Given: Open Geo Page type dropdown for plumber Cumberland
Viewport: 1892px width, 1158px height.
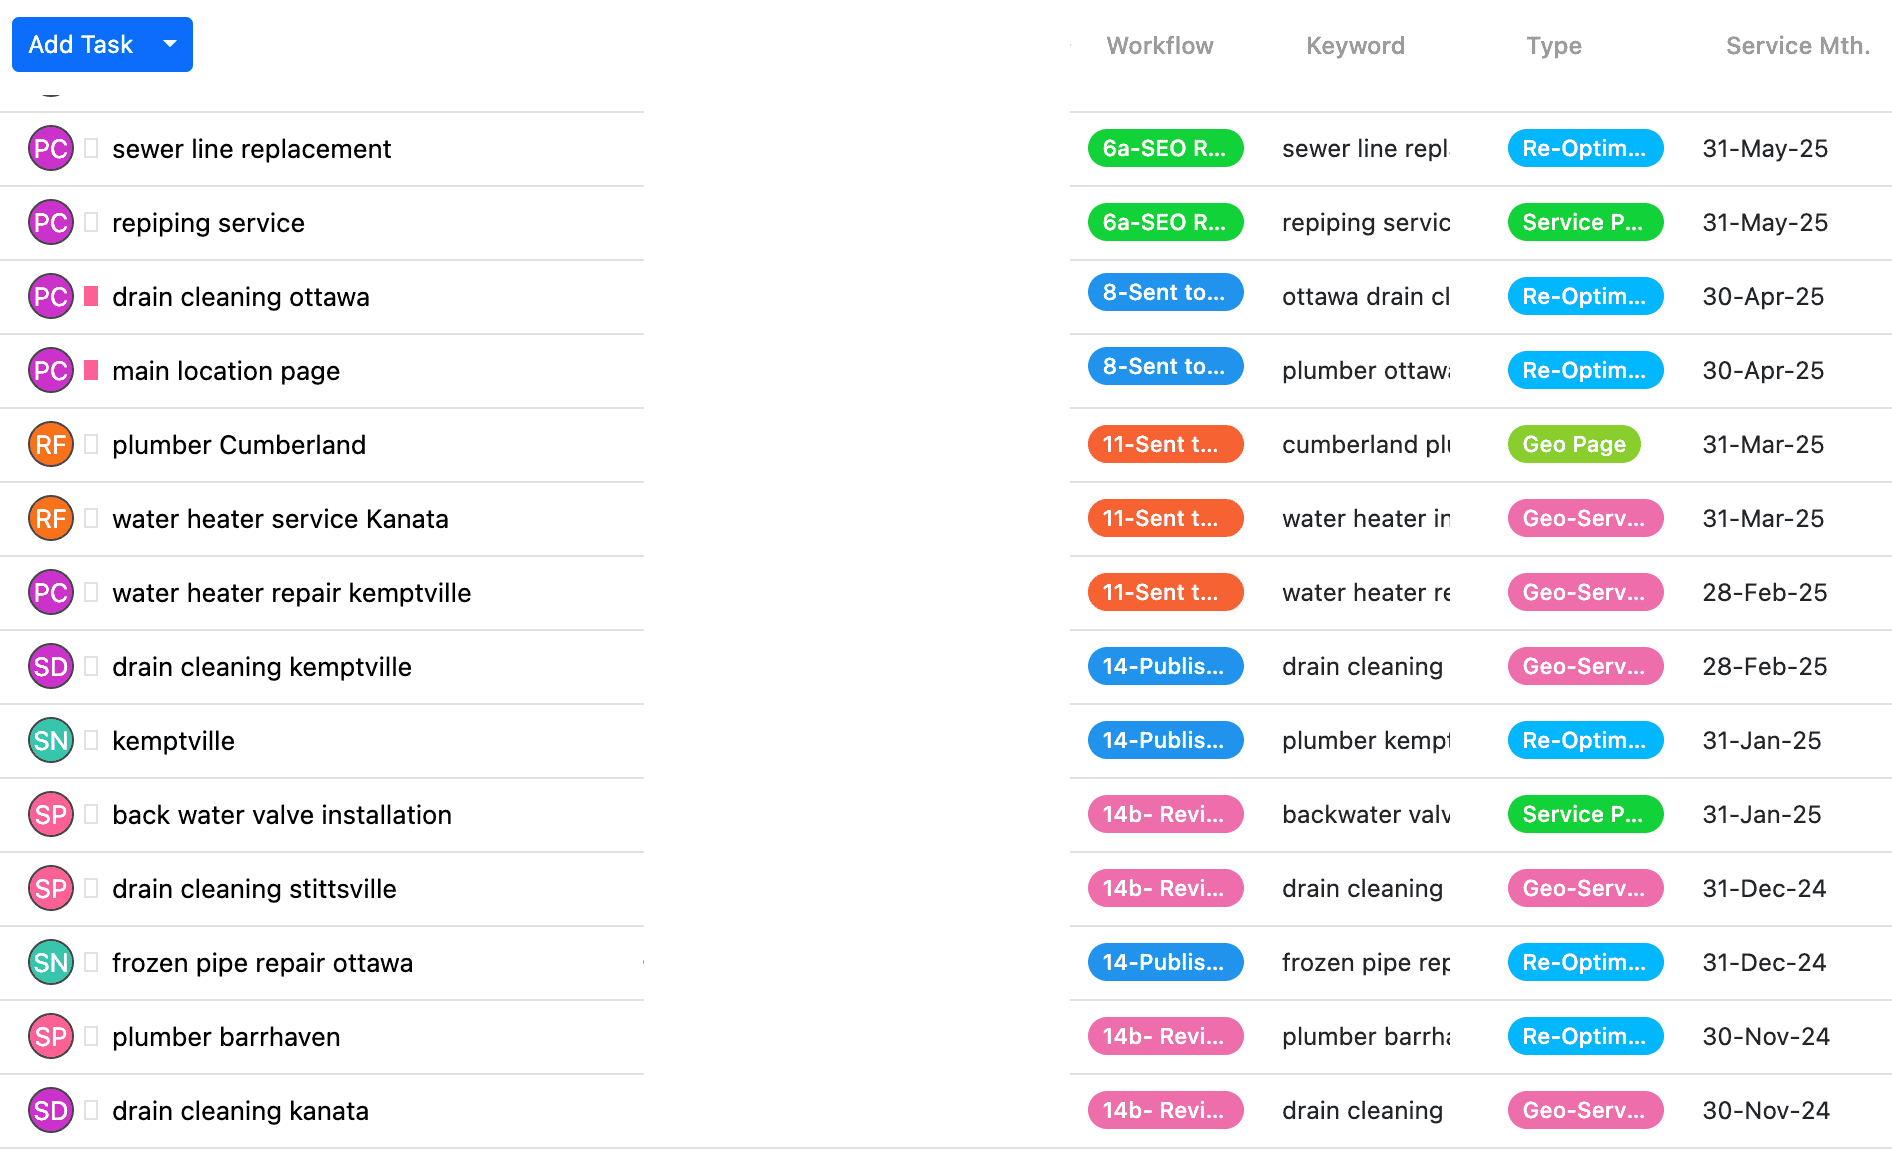Looking at the screenshot, I should point(1573,444).
